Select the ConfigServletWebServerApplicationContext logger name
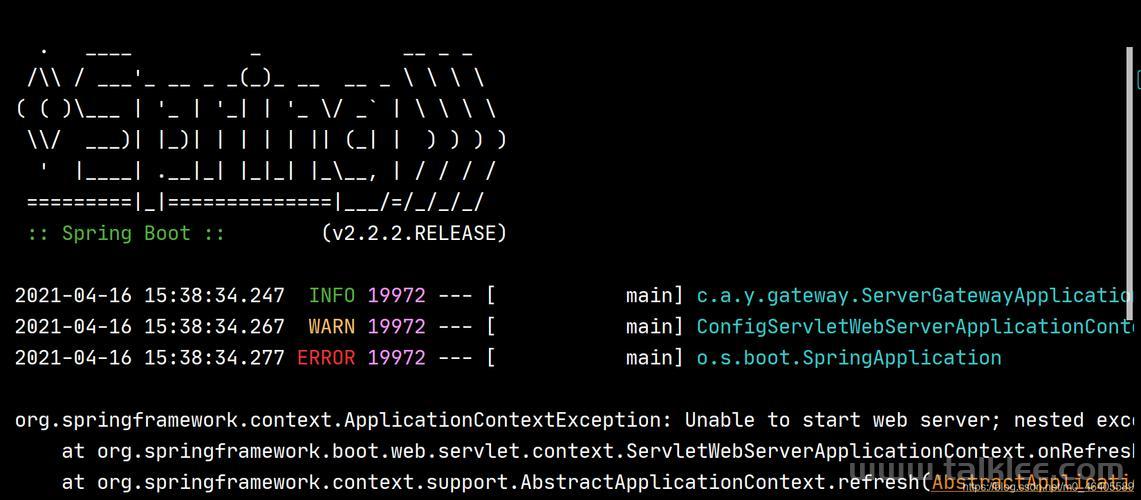1141x500 pixels. pos(912,327)
